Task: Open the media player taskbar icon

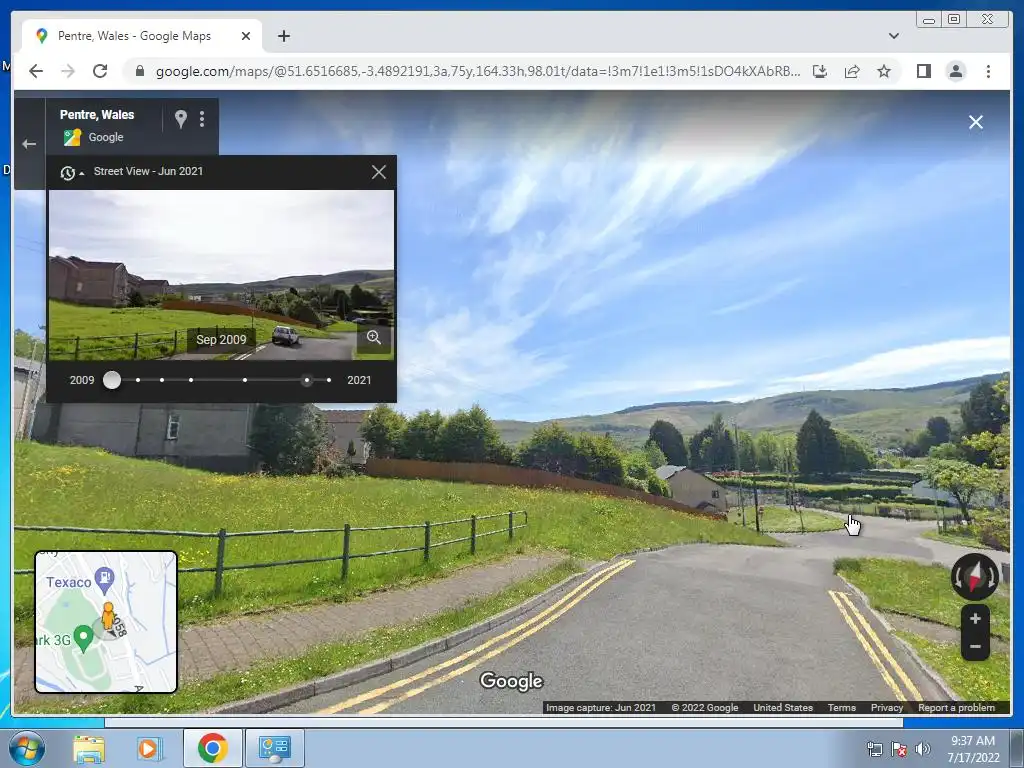Action: click(149, 748)
